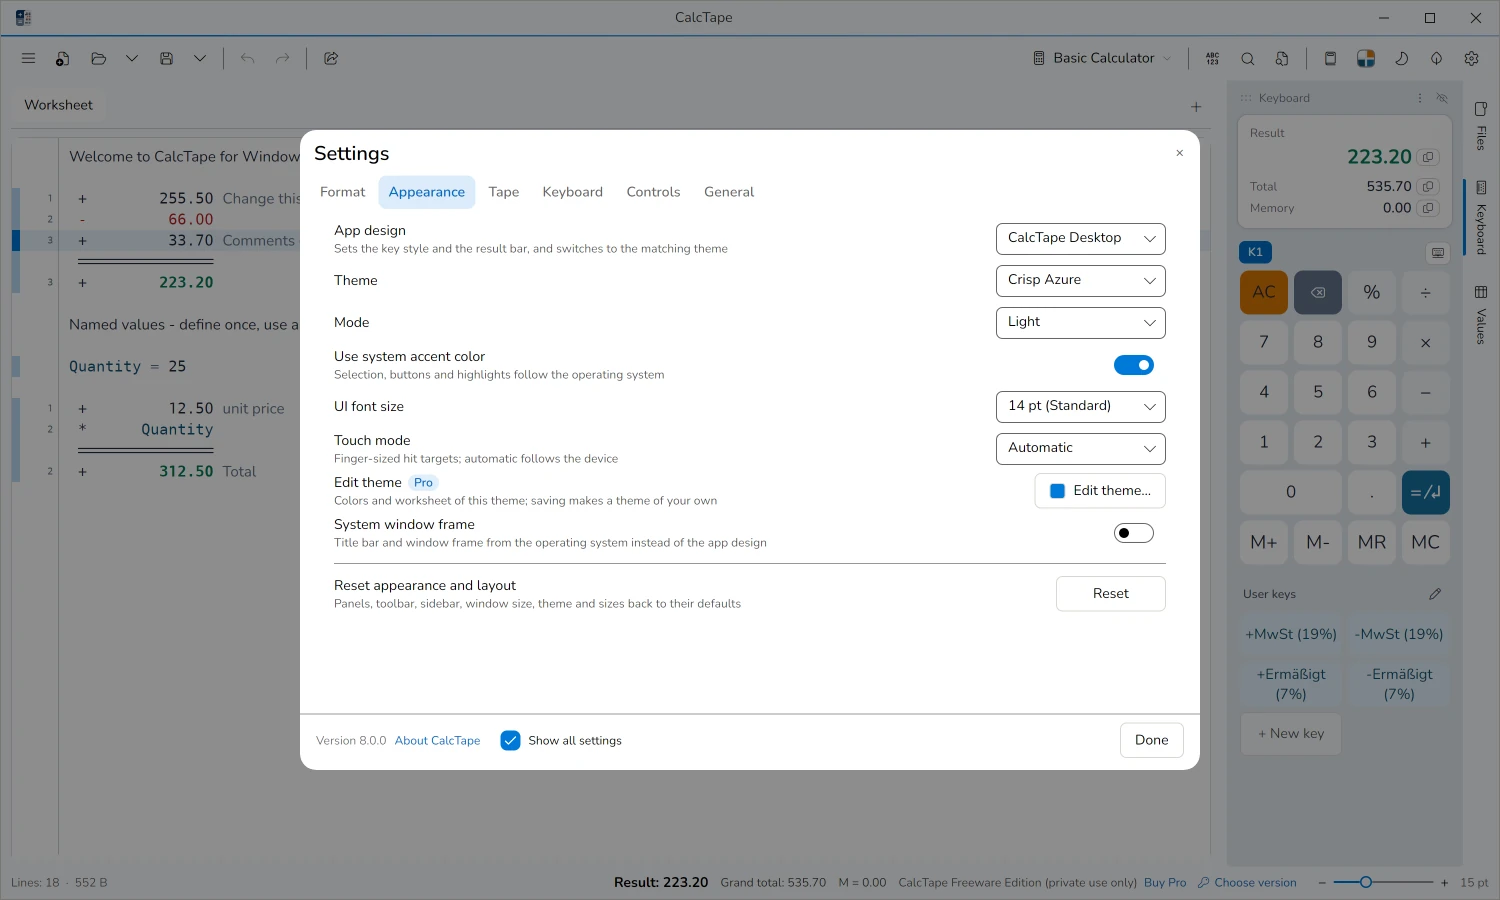This screenshot has height=900, width=1500.
Task: Toggle Use system accent color switch
Action: click(x=1134, y=365)
